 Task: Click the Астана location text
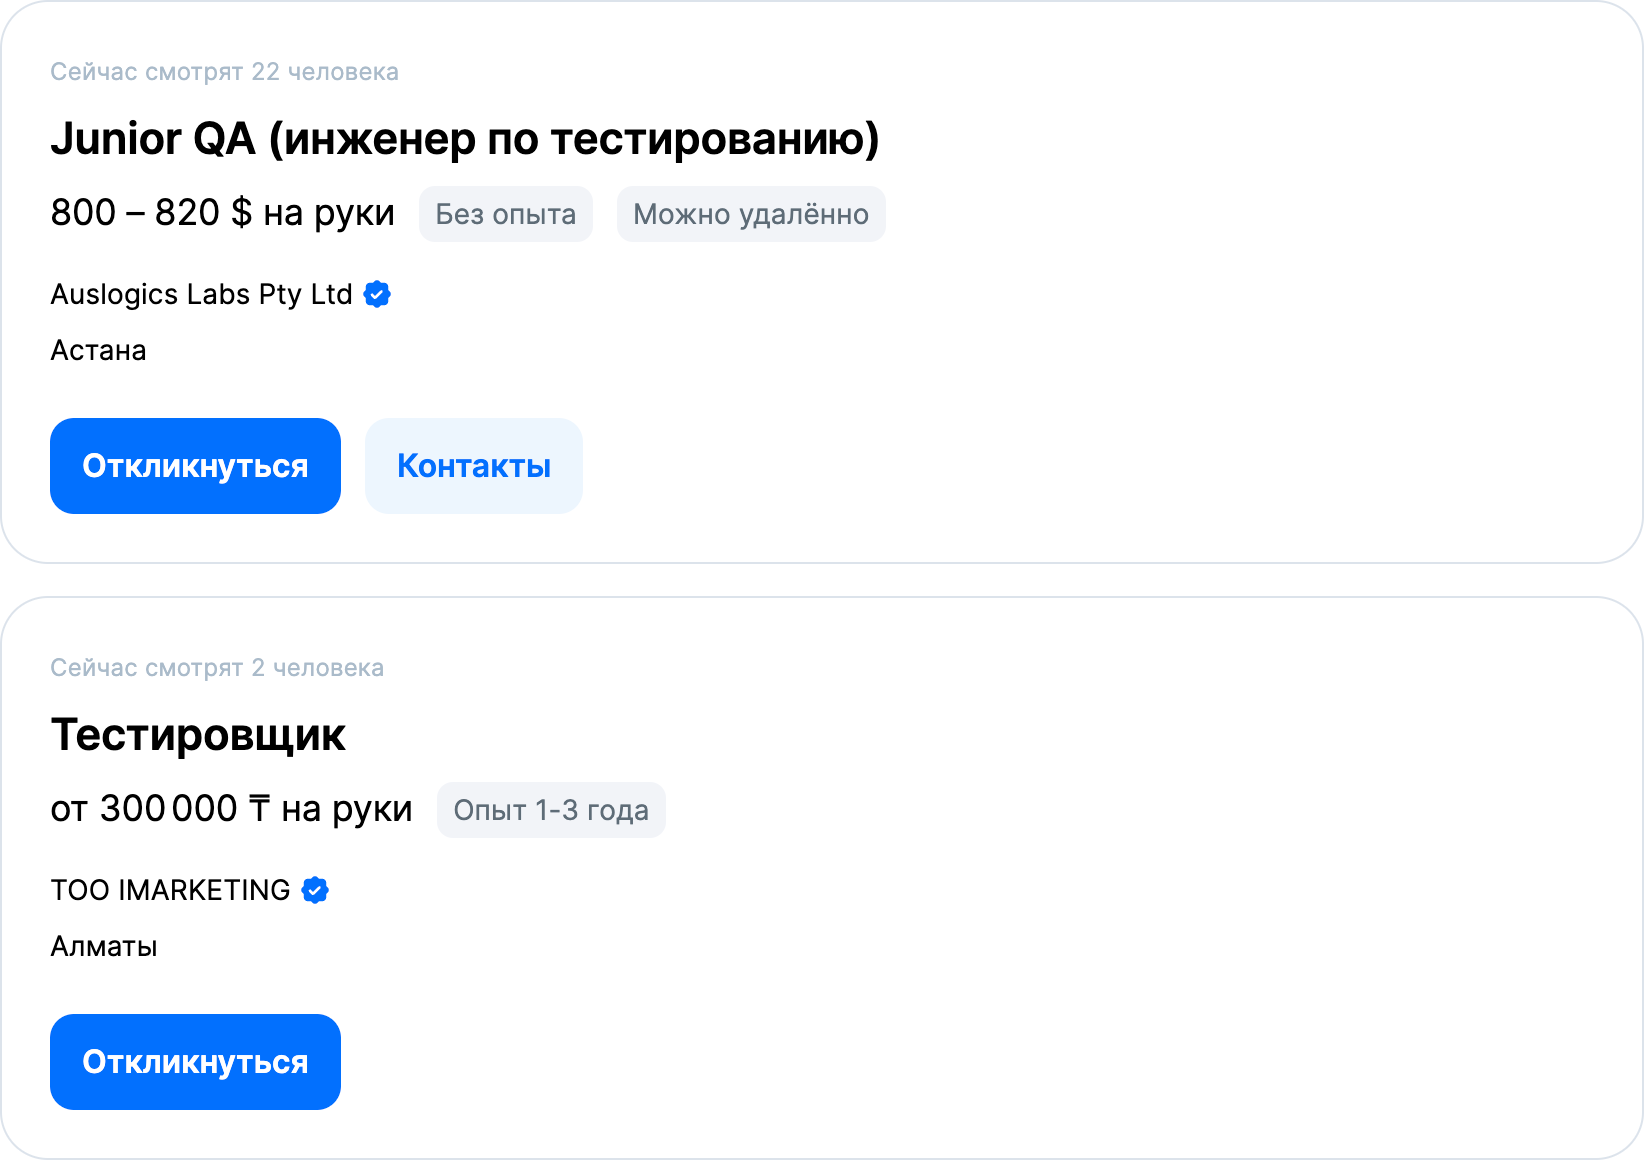click(98, 350)
